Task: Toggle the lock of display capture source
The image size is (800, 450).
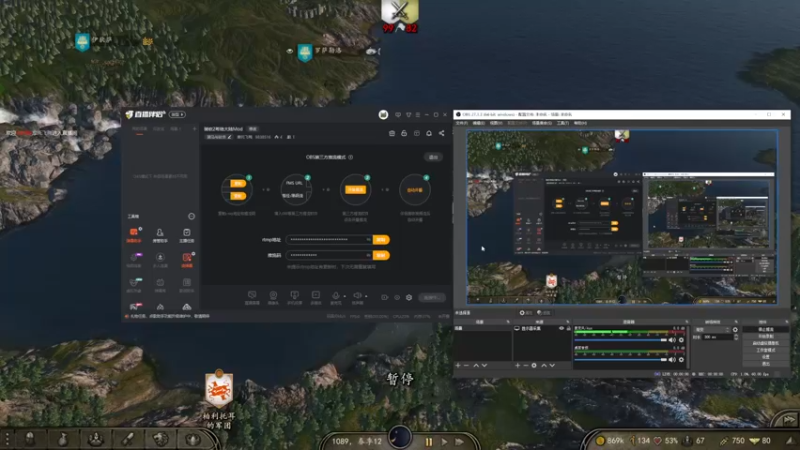Action: coord(568,329)
